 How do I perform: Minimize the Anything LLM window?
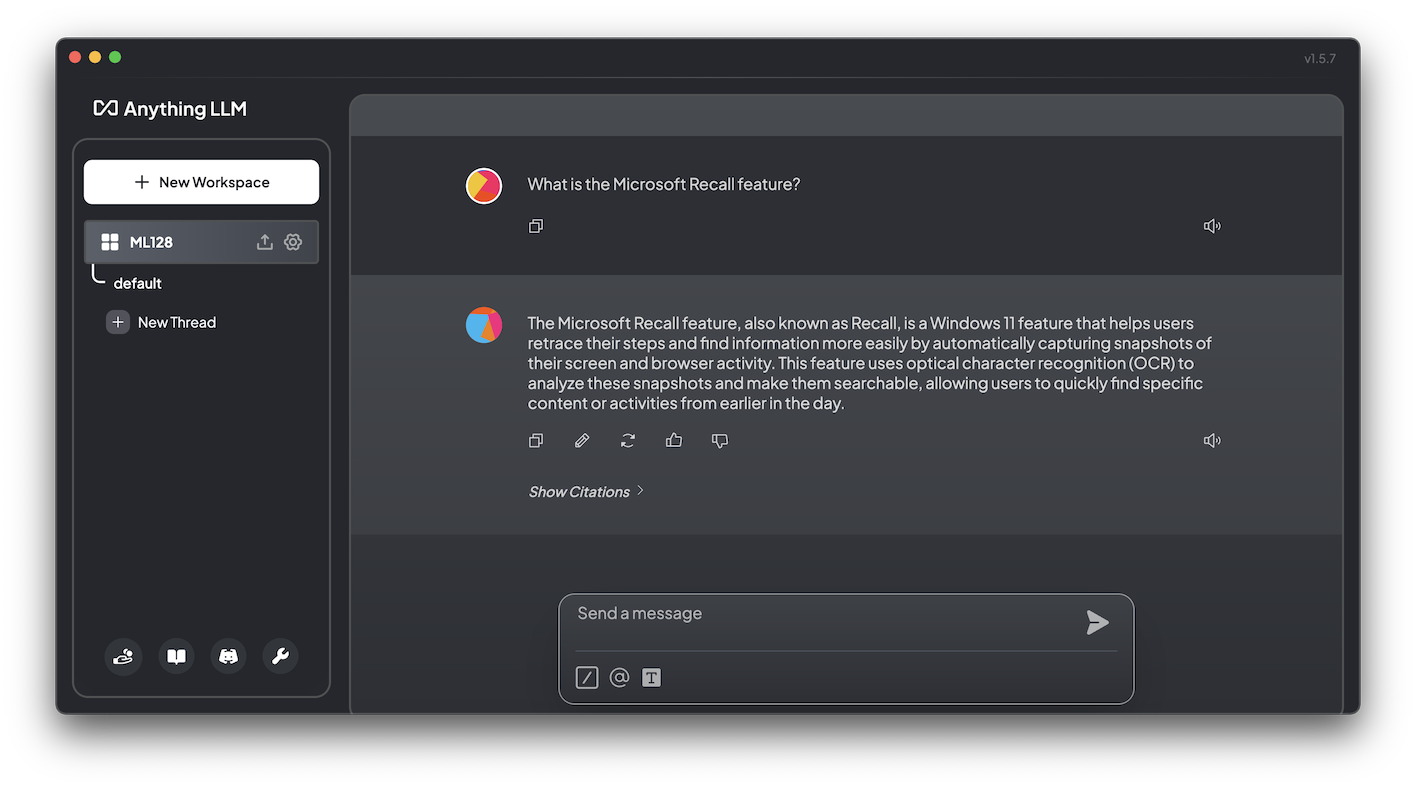95,57
